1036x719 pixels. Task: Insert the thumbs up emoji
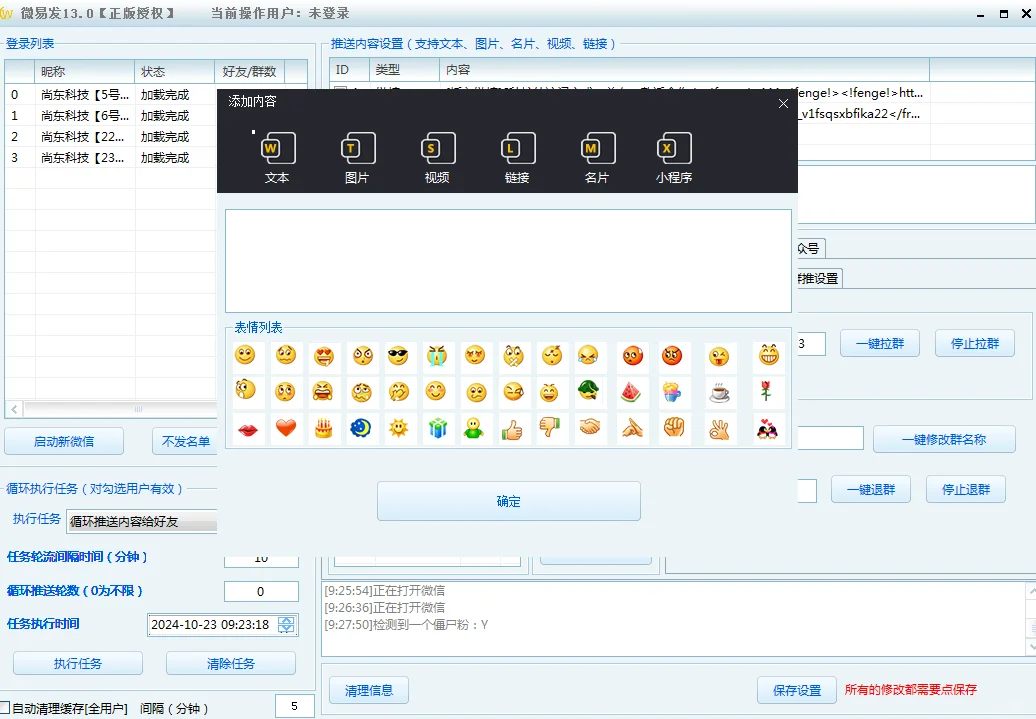click(512, 430)
